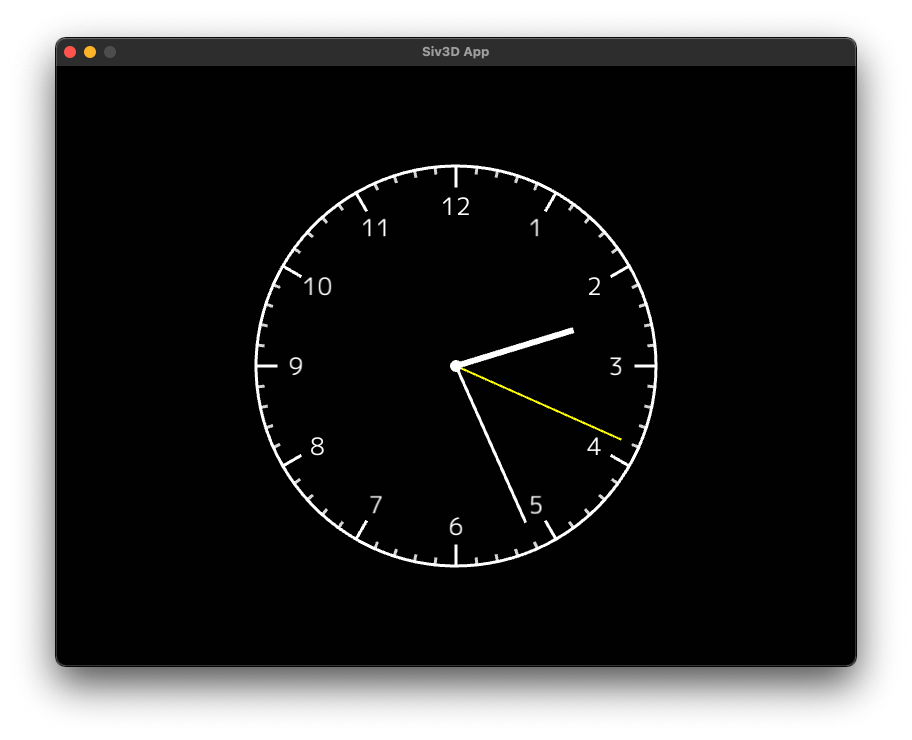Click the number 1 on clock face
912x740 pixels.
(536, 228)
